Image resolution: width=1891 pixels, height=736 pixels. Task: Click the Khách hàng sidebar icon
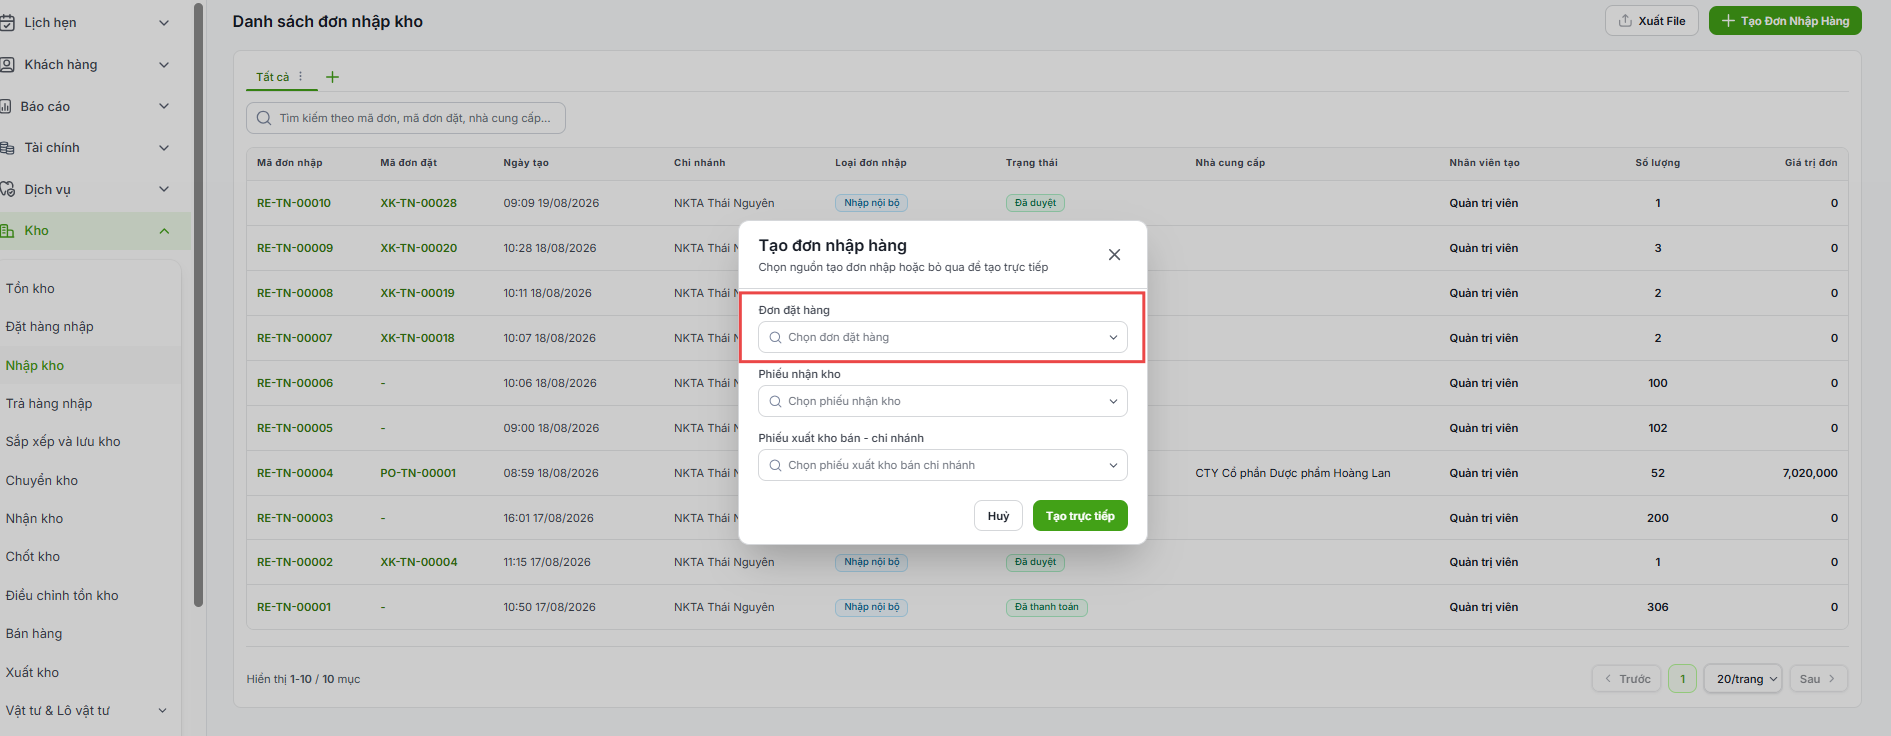(7, 65)
